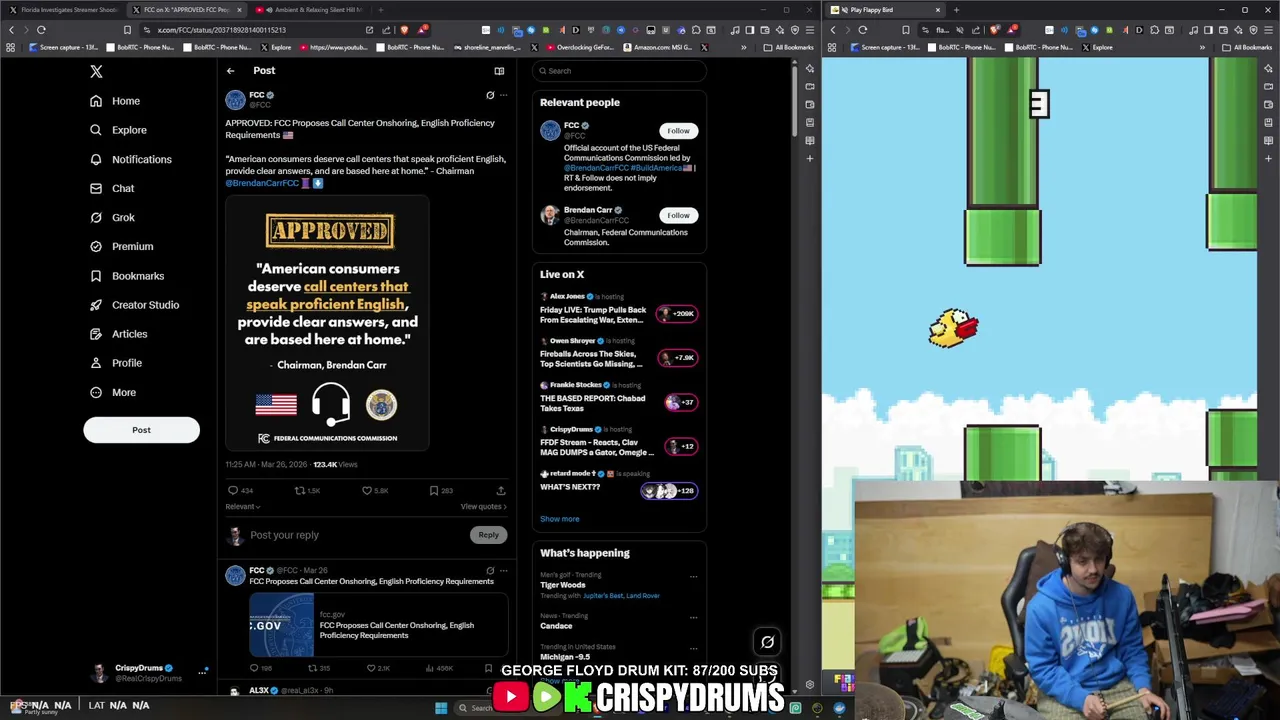Open Amazon.com MSI bookmark
Screen dimensions: 1280x720
click(x=660, y=47)
